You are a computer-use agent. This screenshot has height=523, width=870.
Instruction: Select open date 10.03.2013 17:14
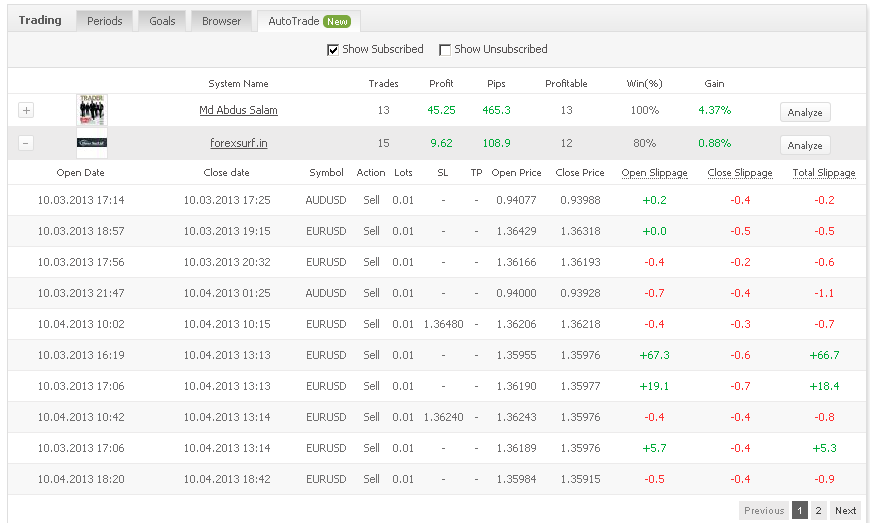coord(81,200)
